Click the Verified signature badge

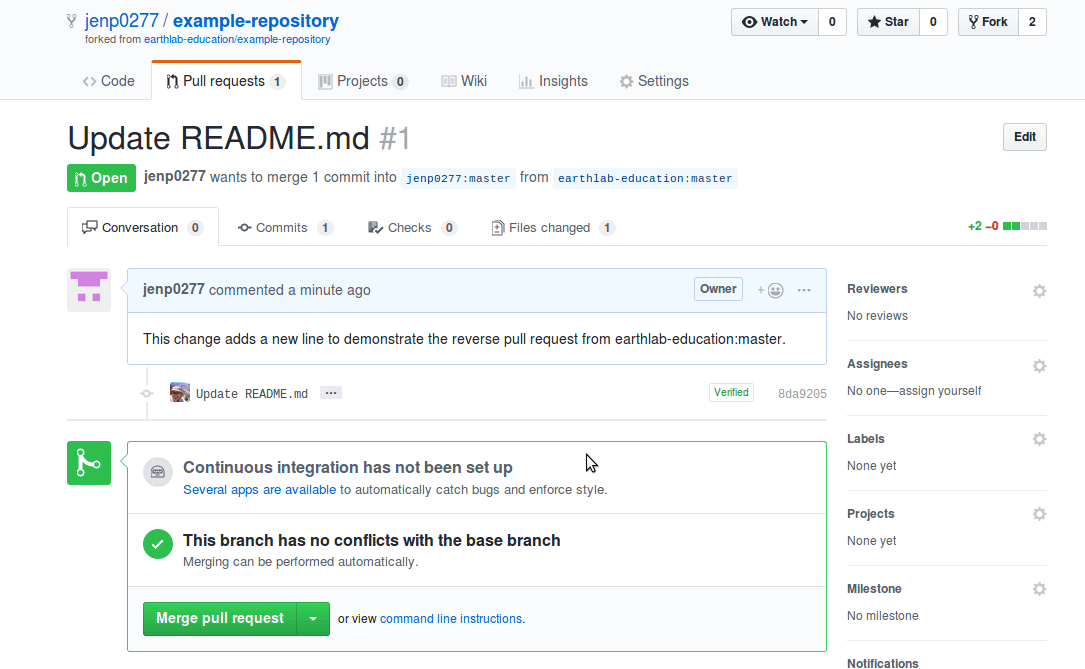click(731, 392)
